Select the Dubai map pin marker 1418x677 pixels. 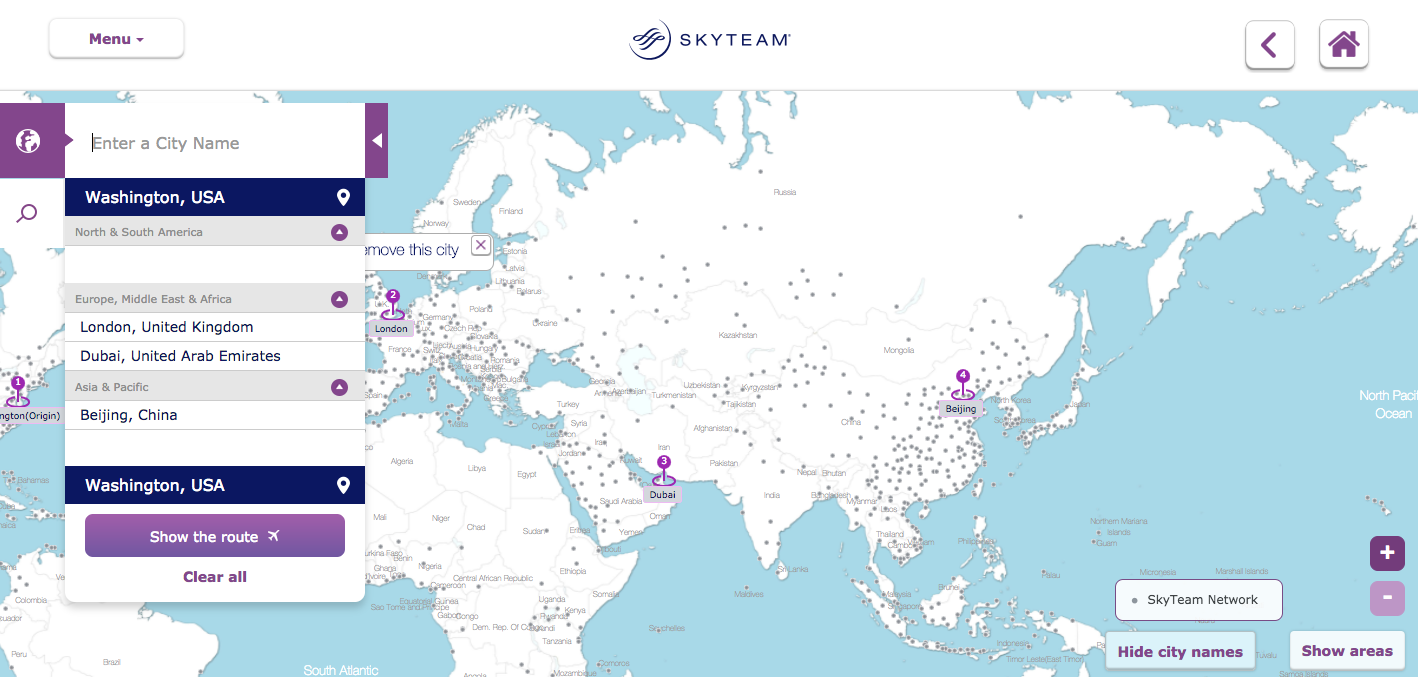(x=663, y=472)
